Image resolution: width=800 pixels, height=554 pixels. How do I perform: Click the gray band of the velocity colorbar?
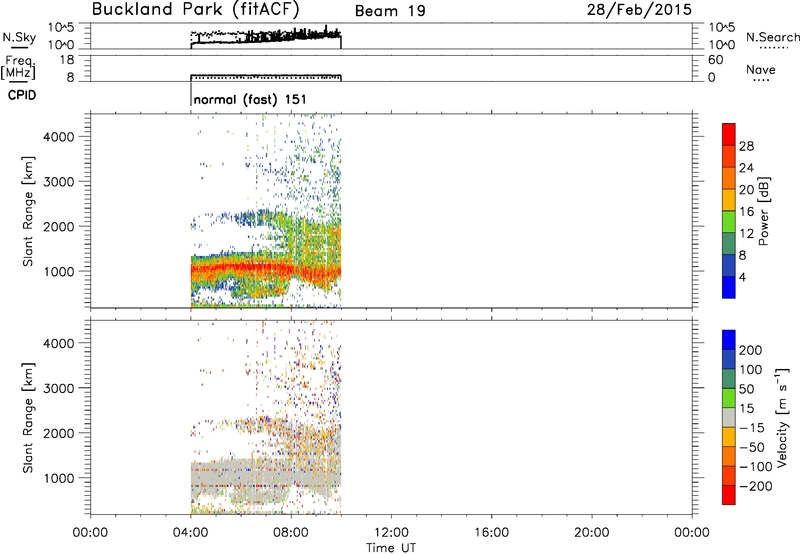[x=729, y=417]
